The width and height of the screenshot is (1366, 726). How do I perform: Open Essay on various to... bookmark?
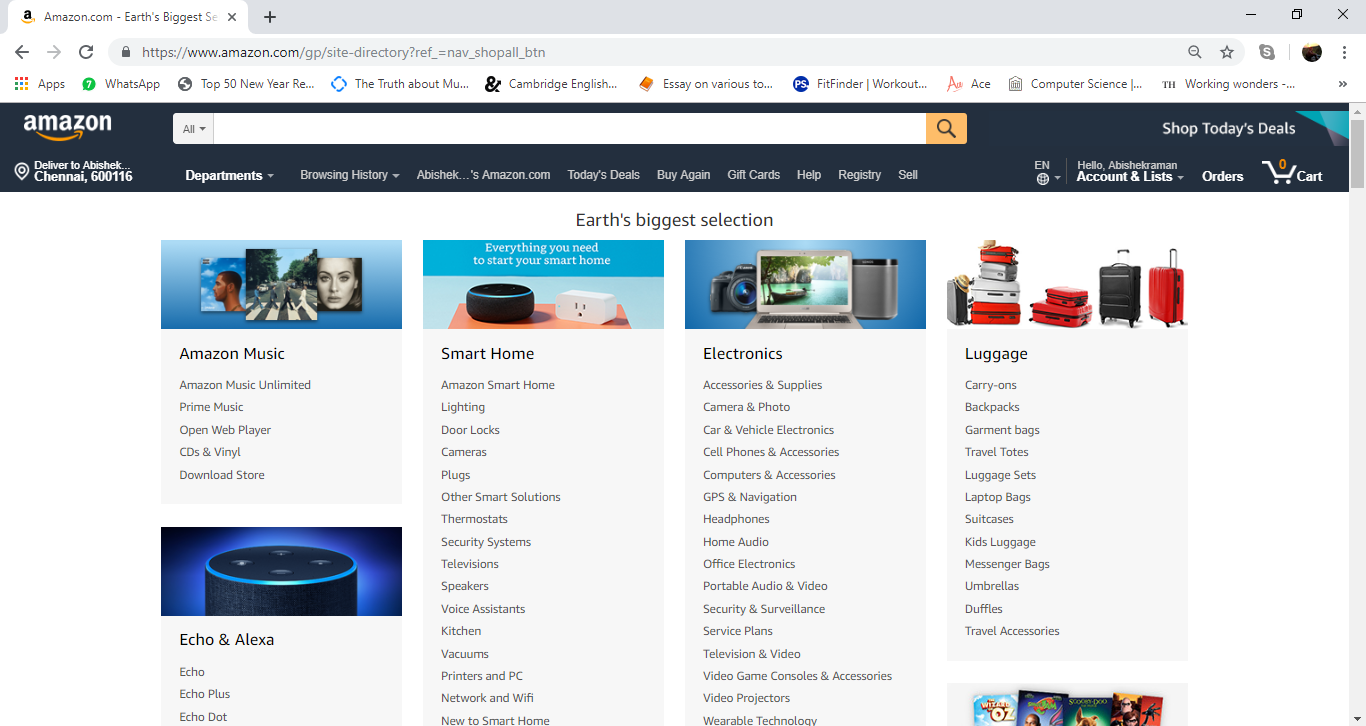point(706,84)
